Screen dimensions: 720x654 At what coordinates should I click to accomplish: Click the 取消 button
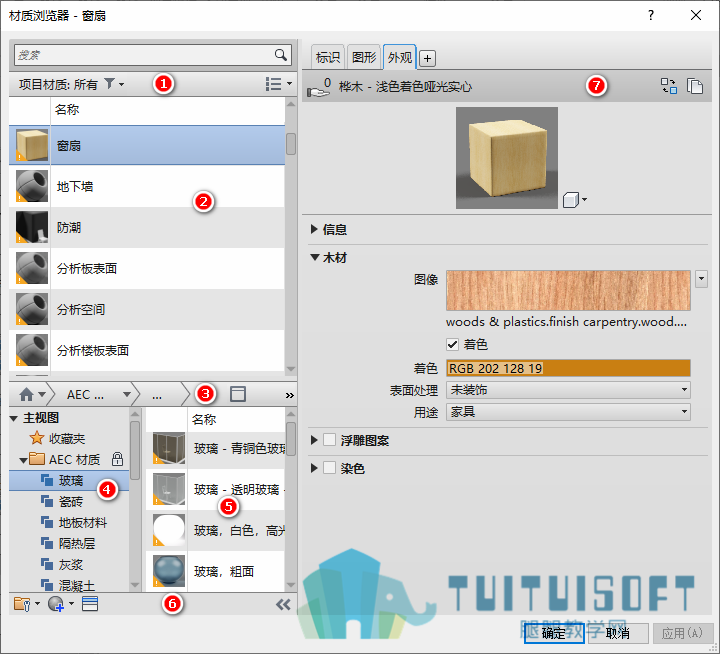point(618,633)
